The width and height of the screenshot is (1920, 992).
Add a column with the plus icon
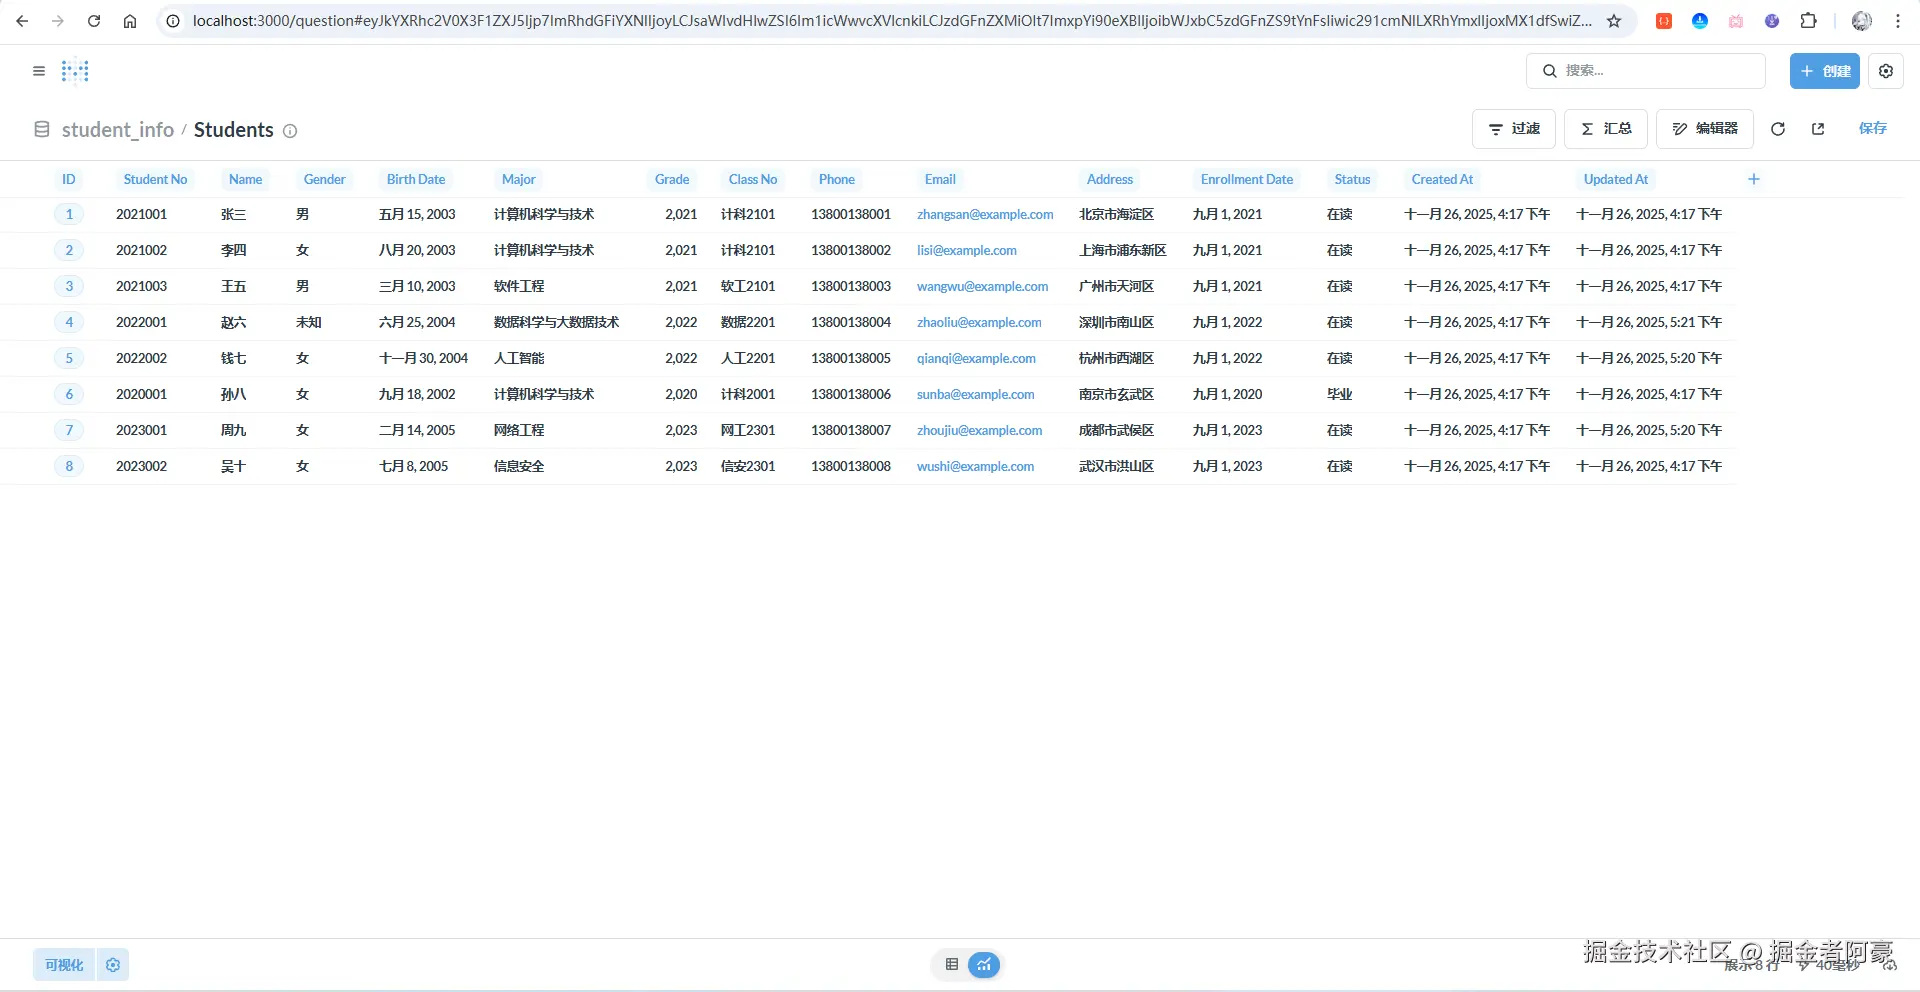pyautogui.click(x=1754, y=179)
